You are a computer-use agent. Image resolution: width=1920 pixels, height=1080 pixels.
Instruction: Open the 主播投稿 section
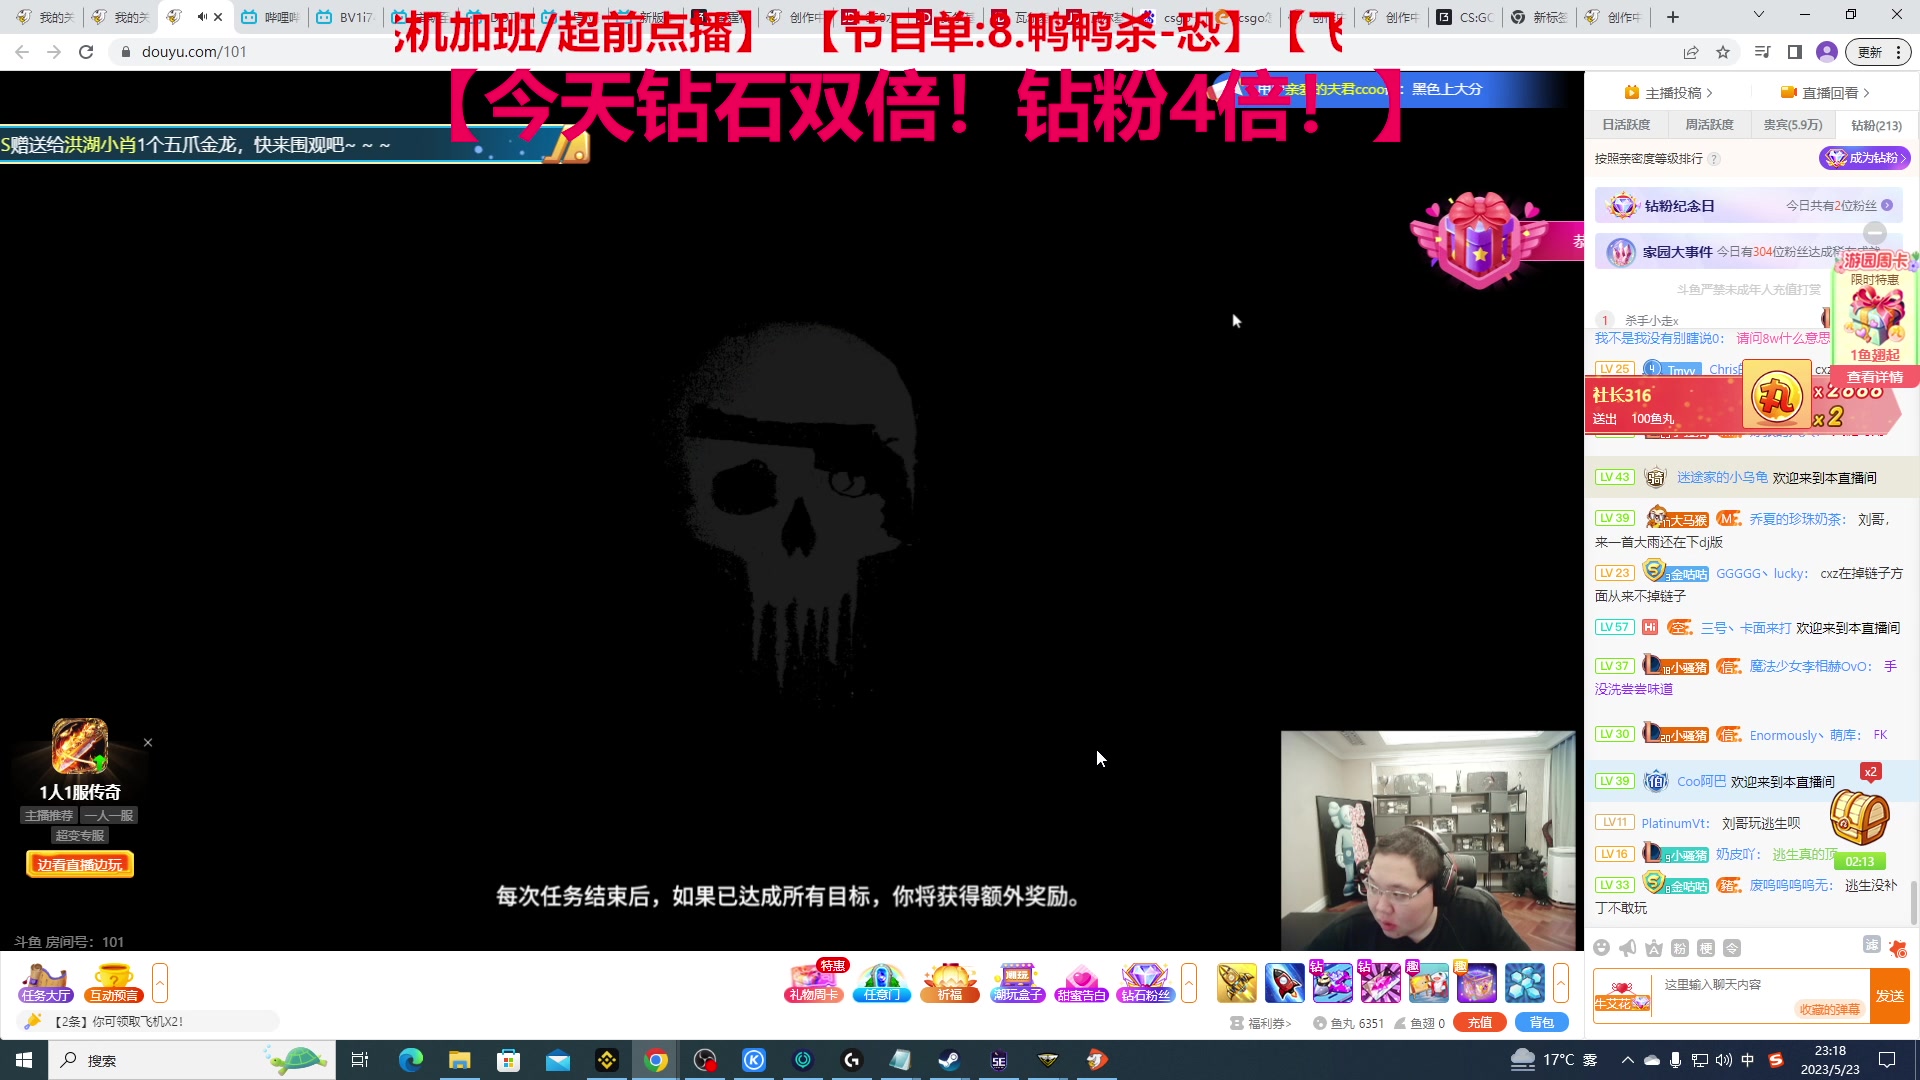coord(1669,93)
